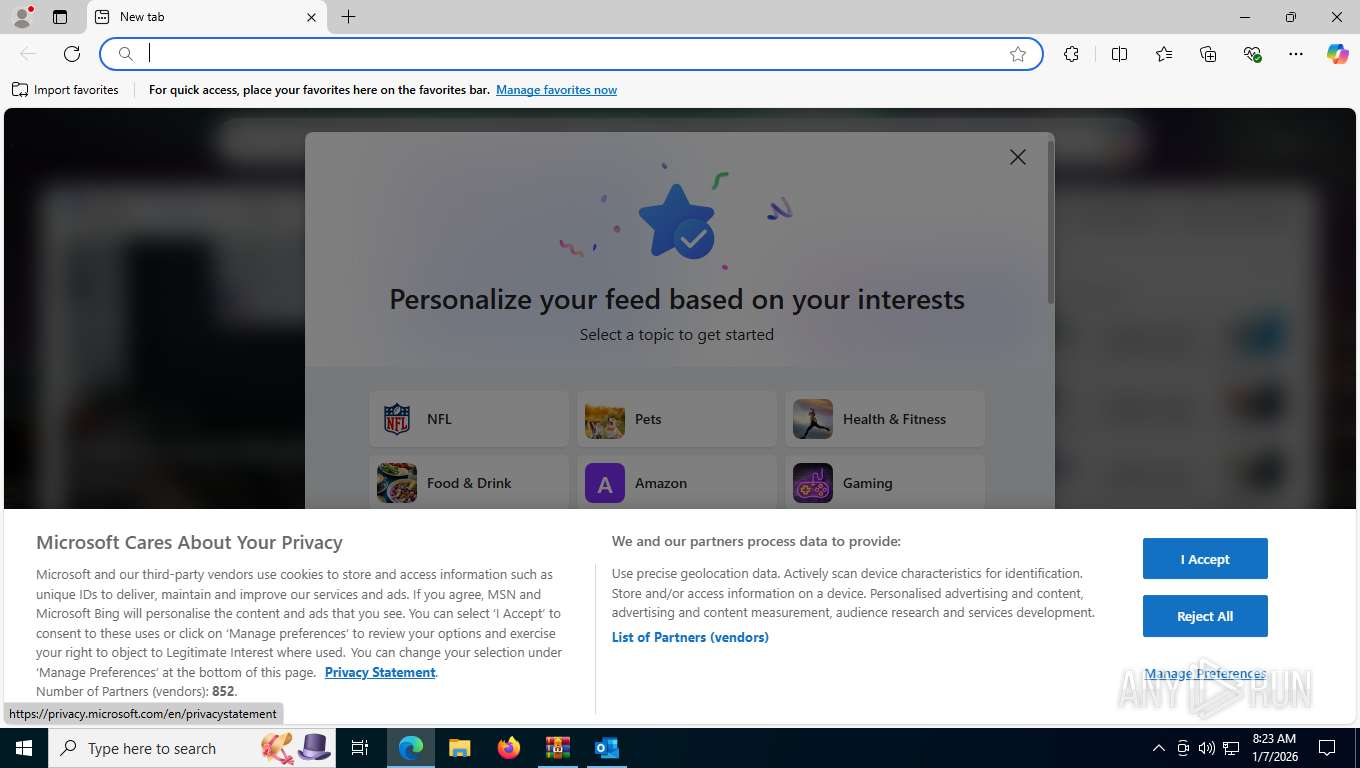1360x768 pixels.
Task: Choose the Health & Fitness topic
Action: point(885,419)
